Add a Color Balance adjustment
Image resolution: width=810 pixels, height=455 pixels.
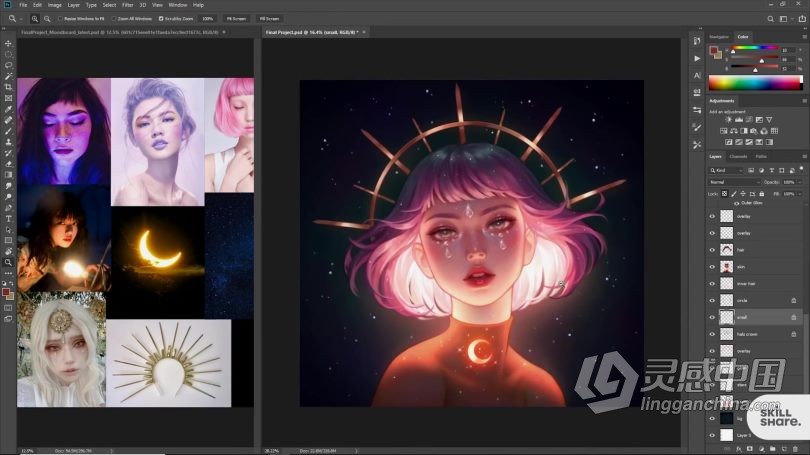[x=734, y=131]
